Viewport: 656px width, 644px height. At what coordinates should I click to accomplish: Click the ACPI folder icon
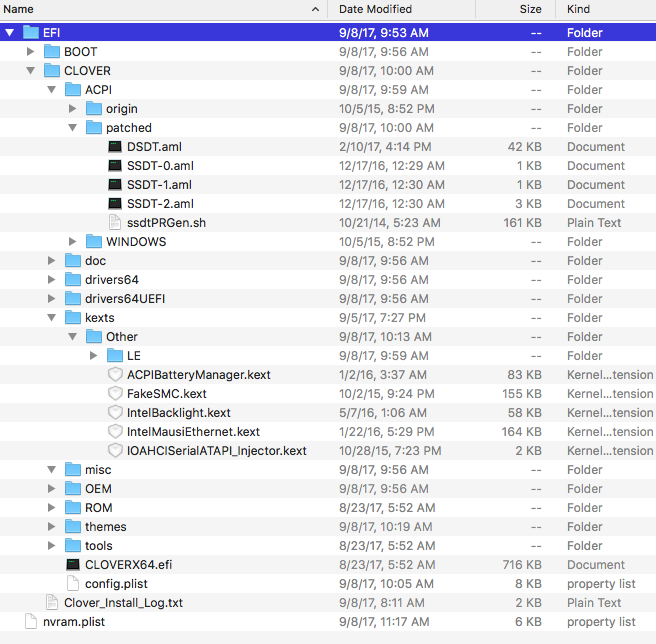point(72,89)
